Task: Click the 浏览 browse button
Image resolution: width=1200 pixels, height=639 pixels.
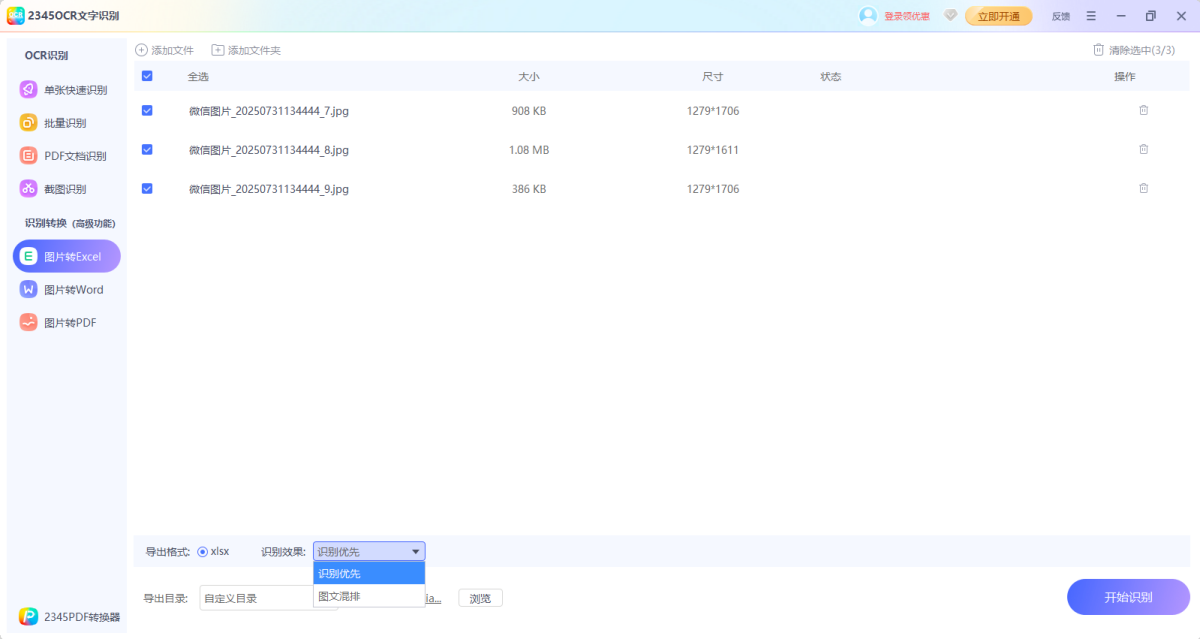Action: tap(480, 598)
